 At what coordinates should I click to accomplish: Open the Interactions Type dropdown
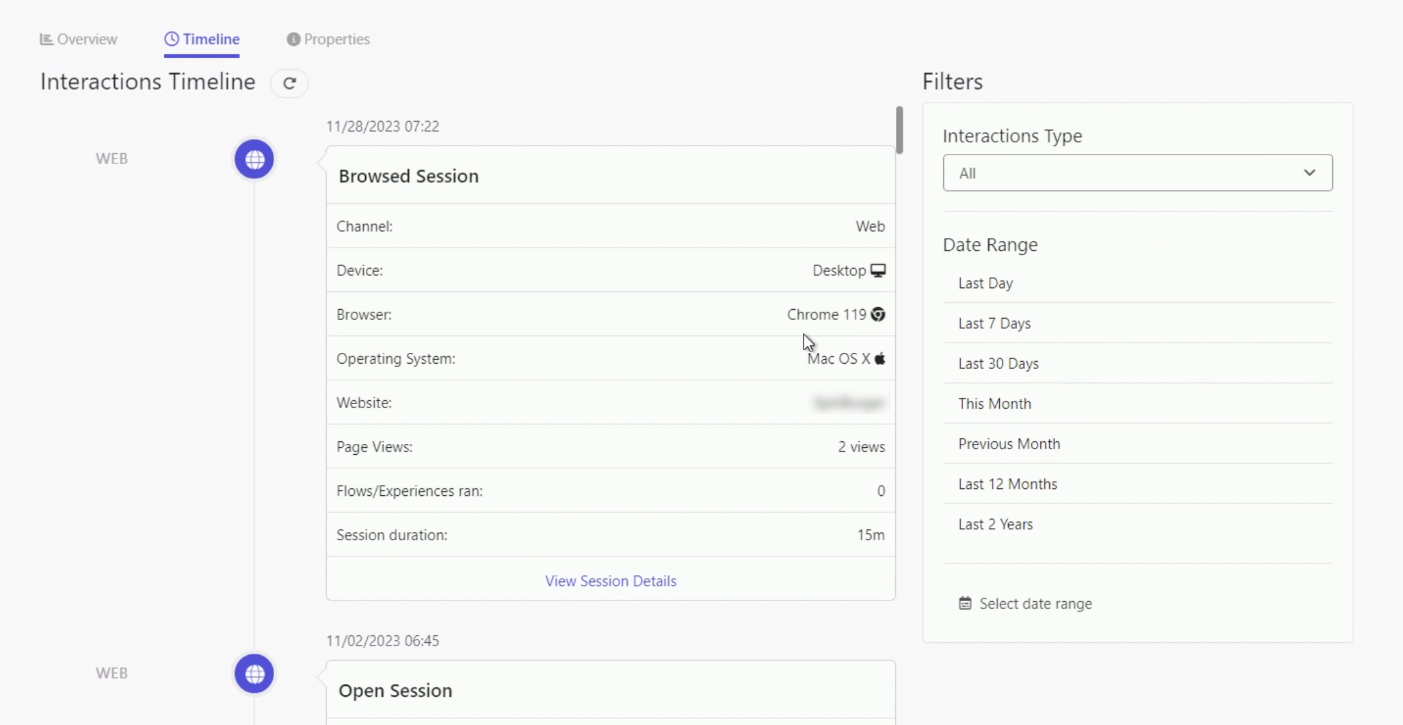[1137, 172]
